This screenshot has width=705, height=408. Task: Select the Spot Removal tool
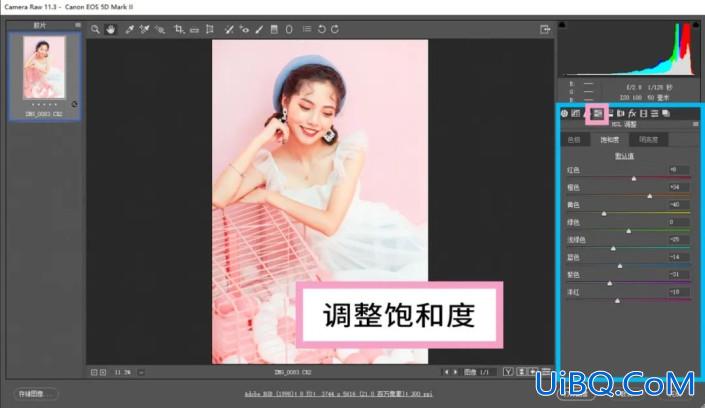point(229,30)
